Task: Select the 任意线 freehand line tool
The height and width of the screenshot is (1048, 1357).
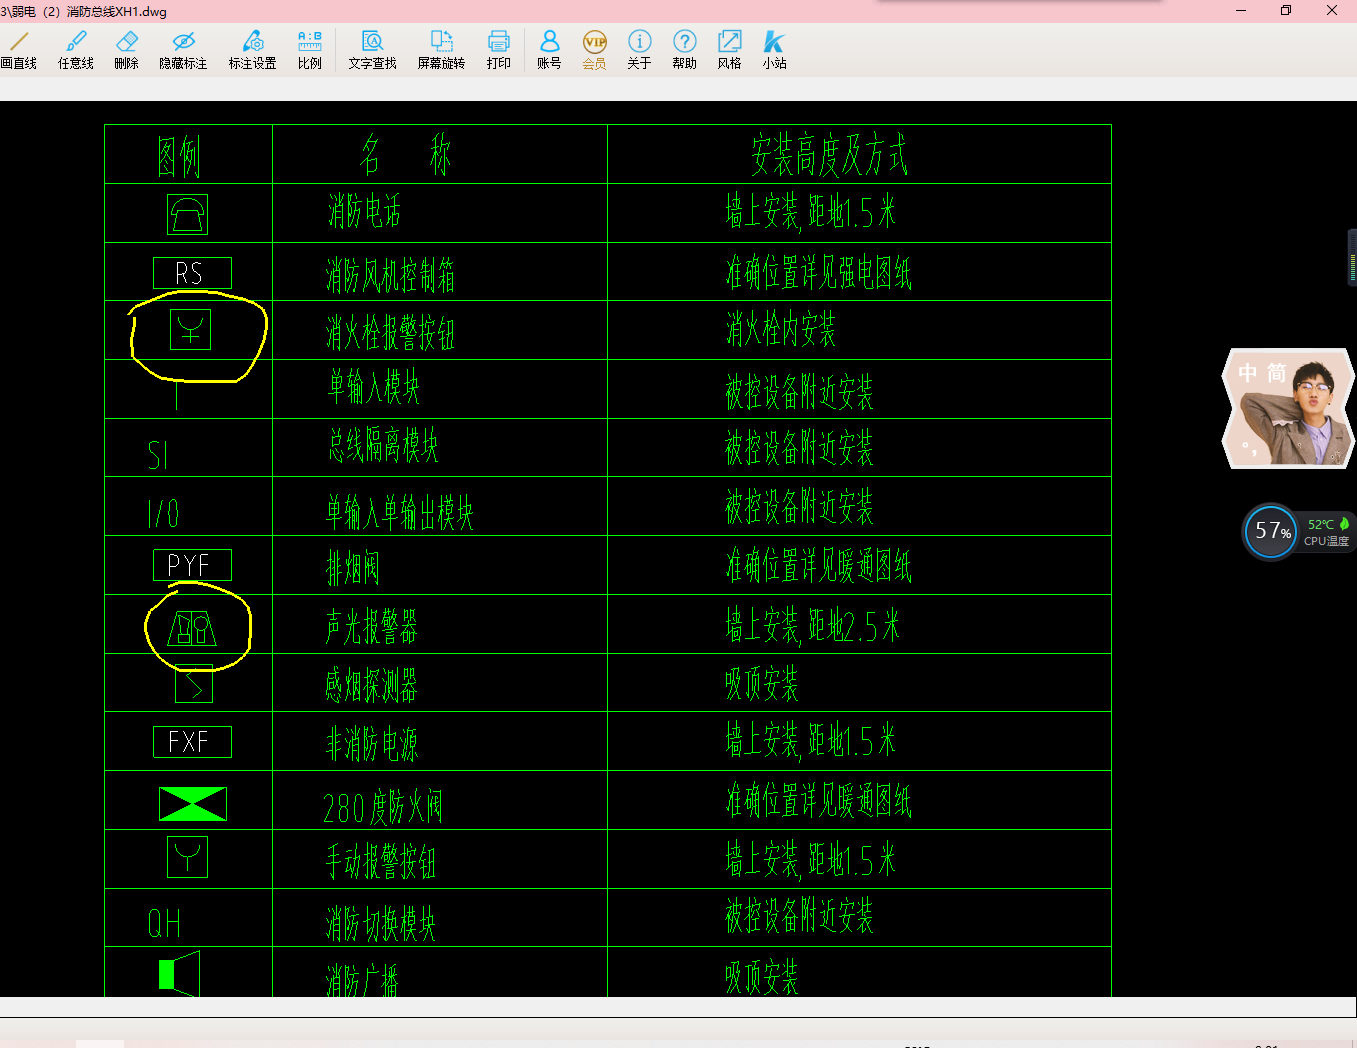Action: (x=76, y=50)
